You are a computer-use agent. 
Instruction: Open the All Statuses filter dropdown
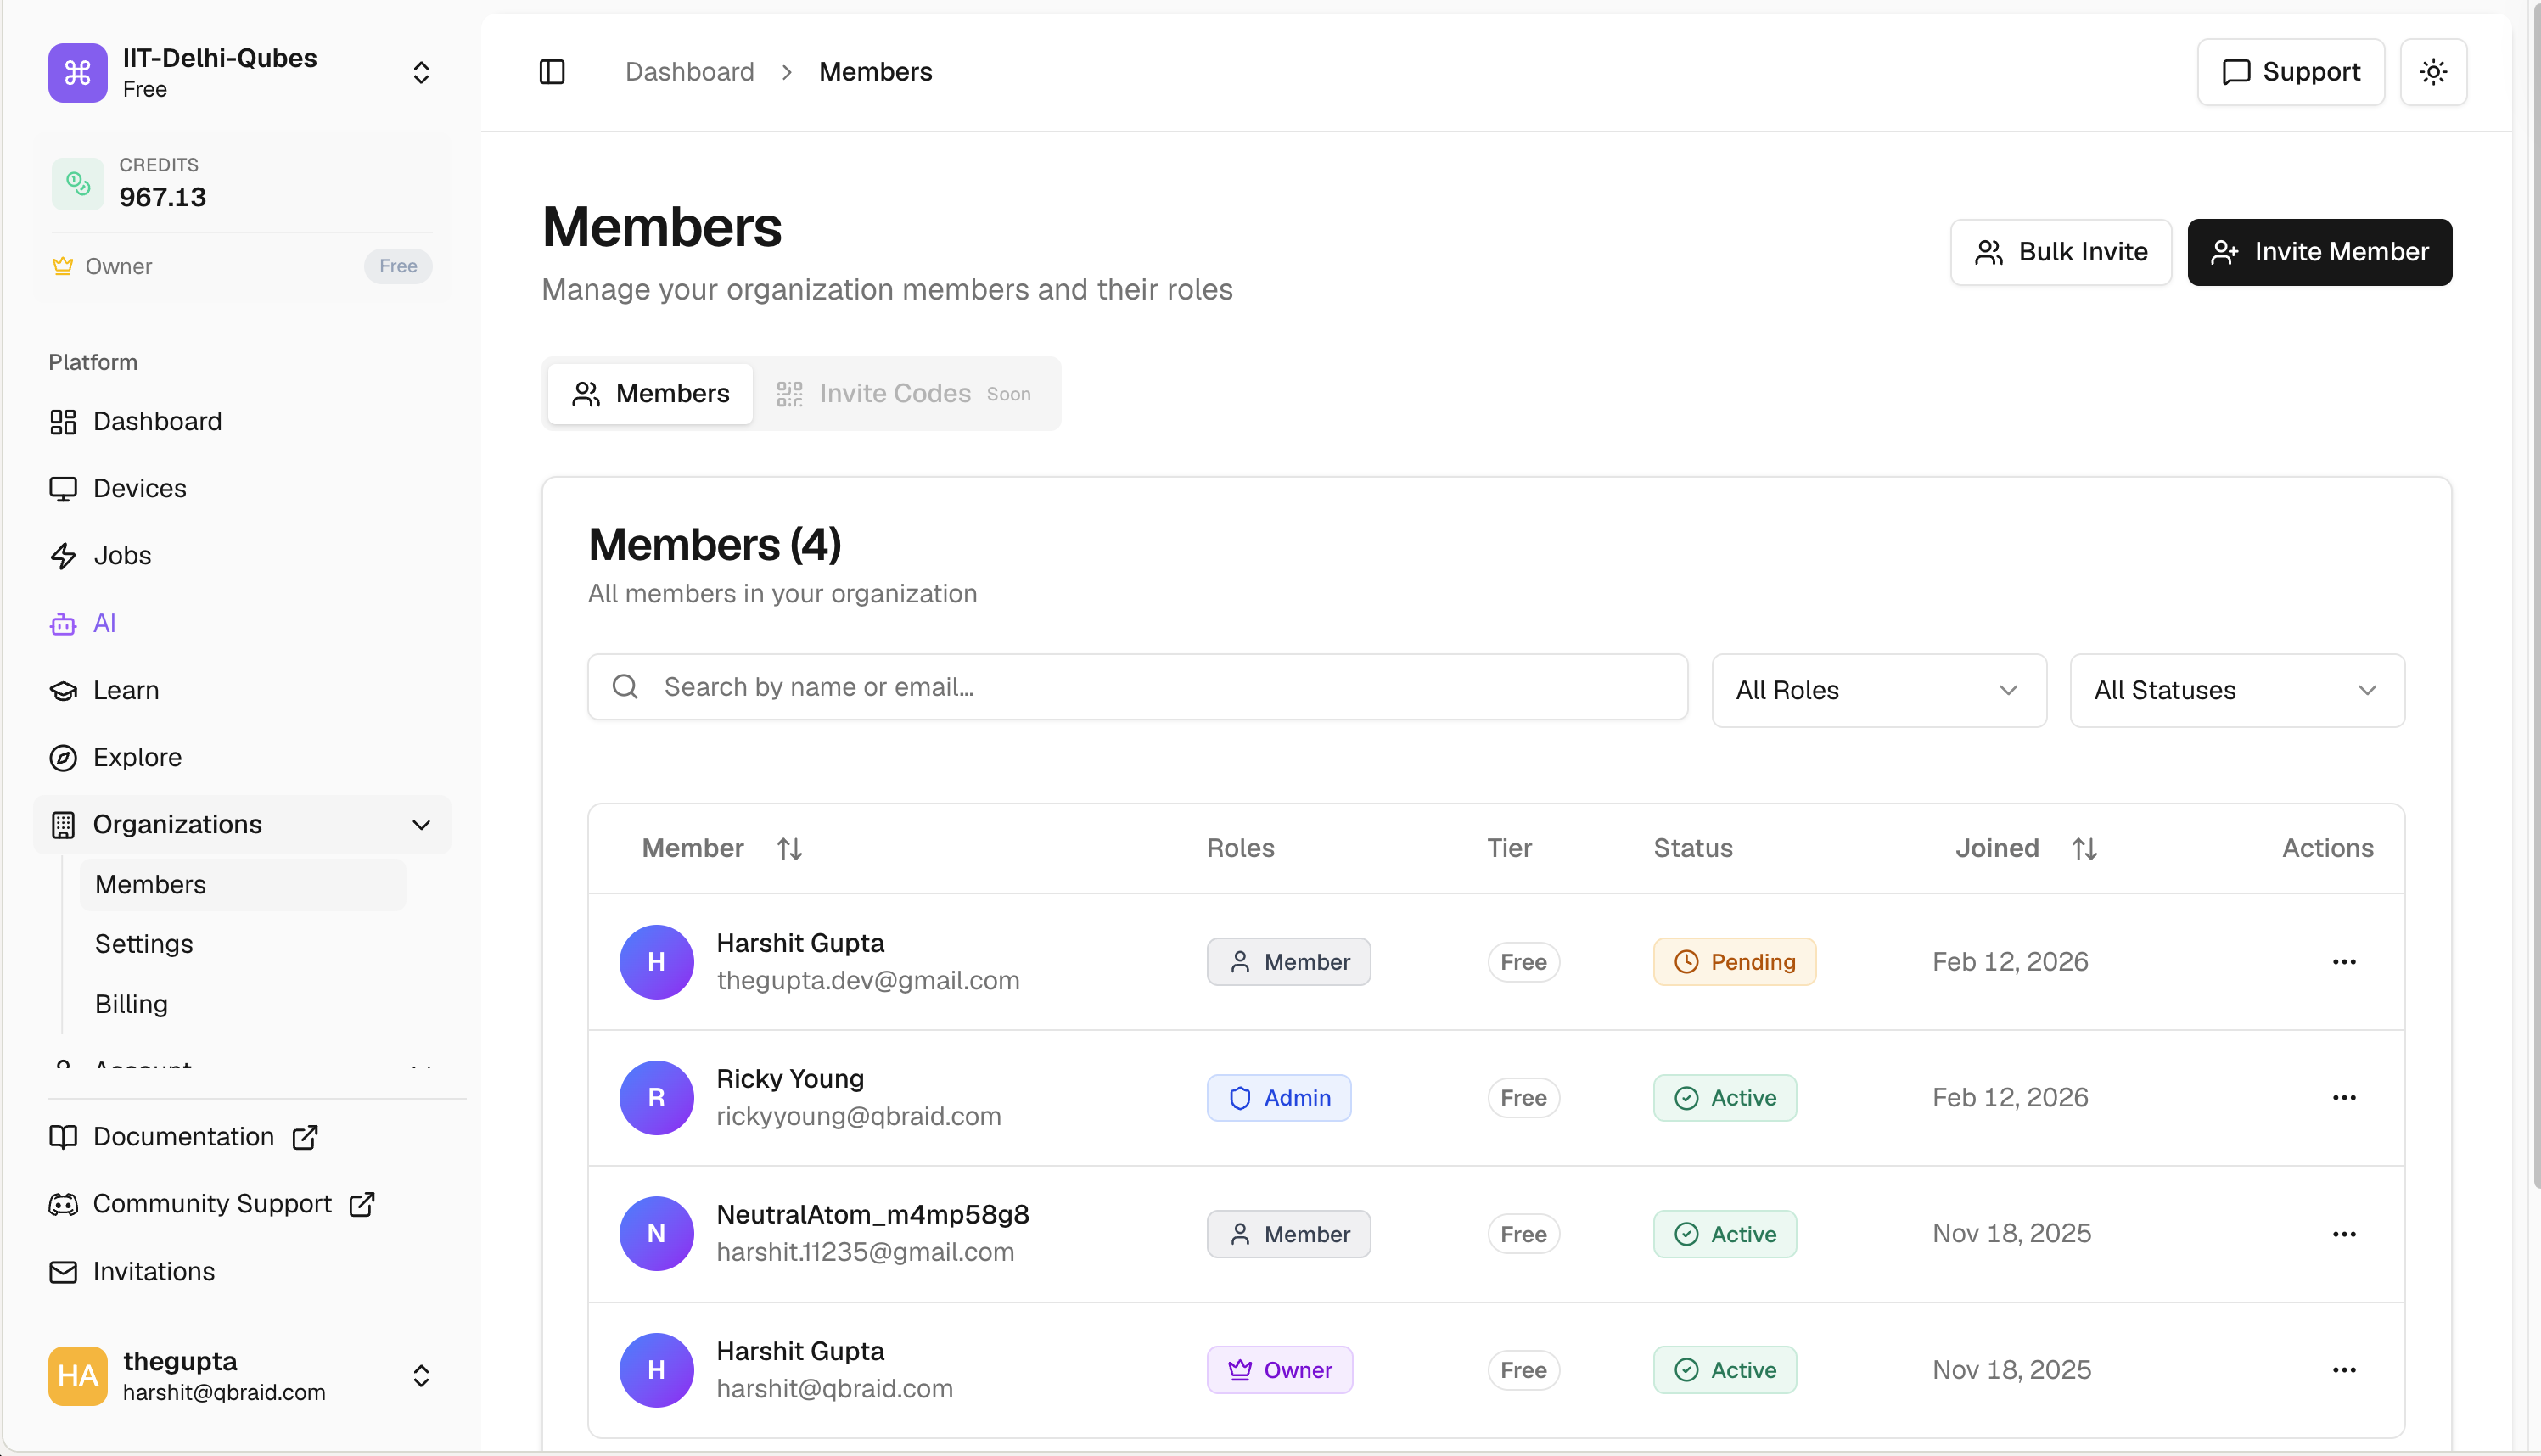pos(2236,690)
